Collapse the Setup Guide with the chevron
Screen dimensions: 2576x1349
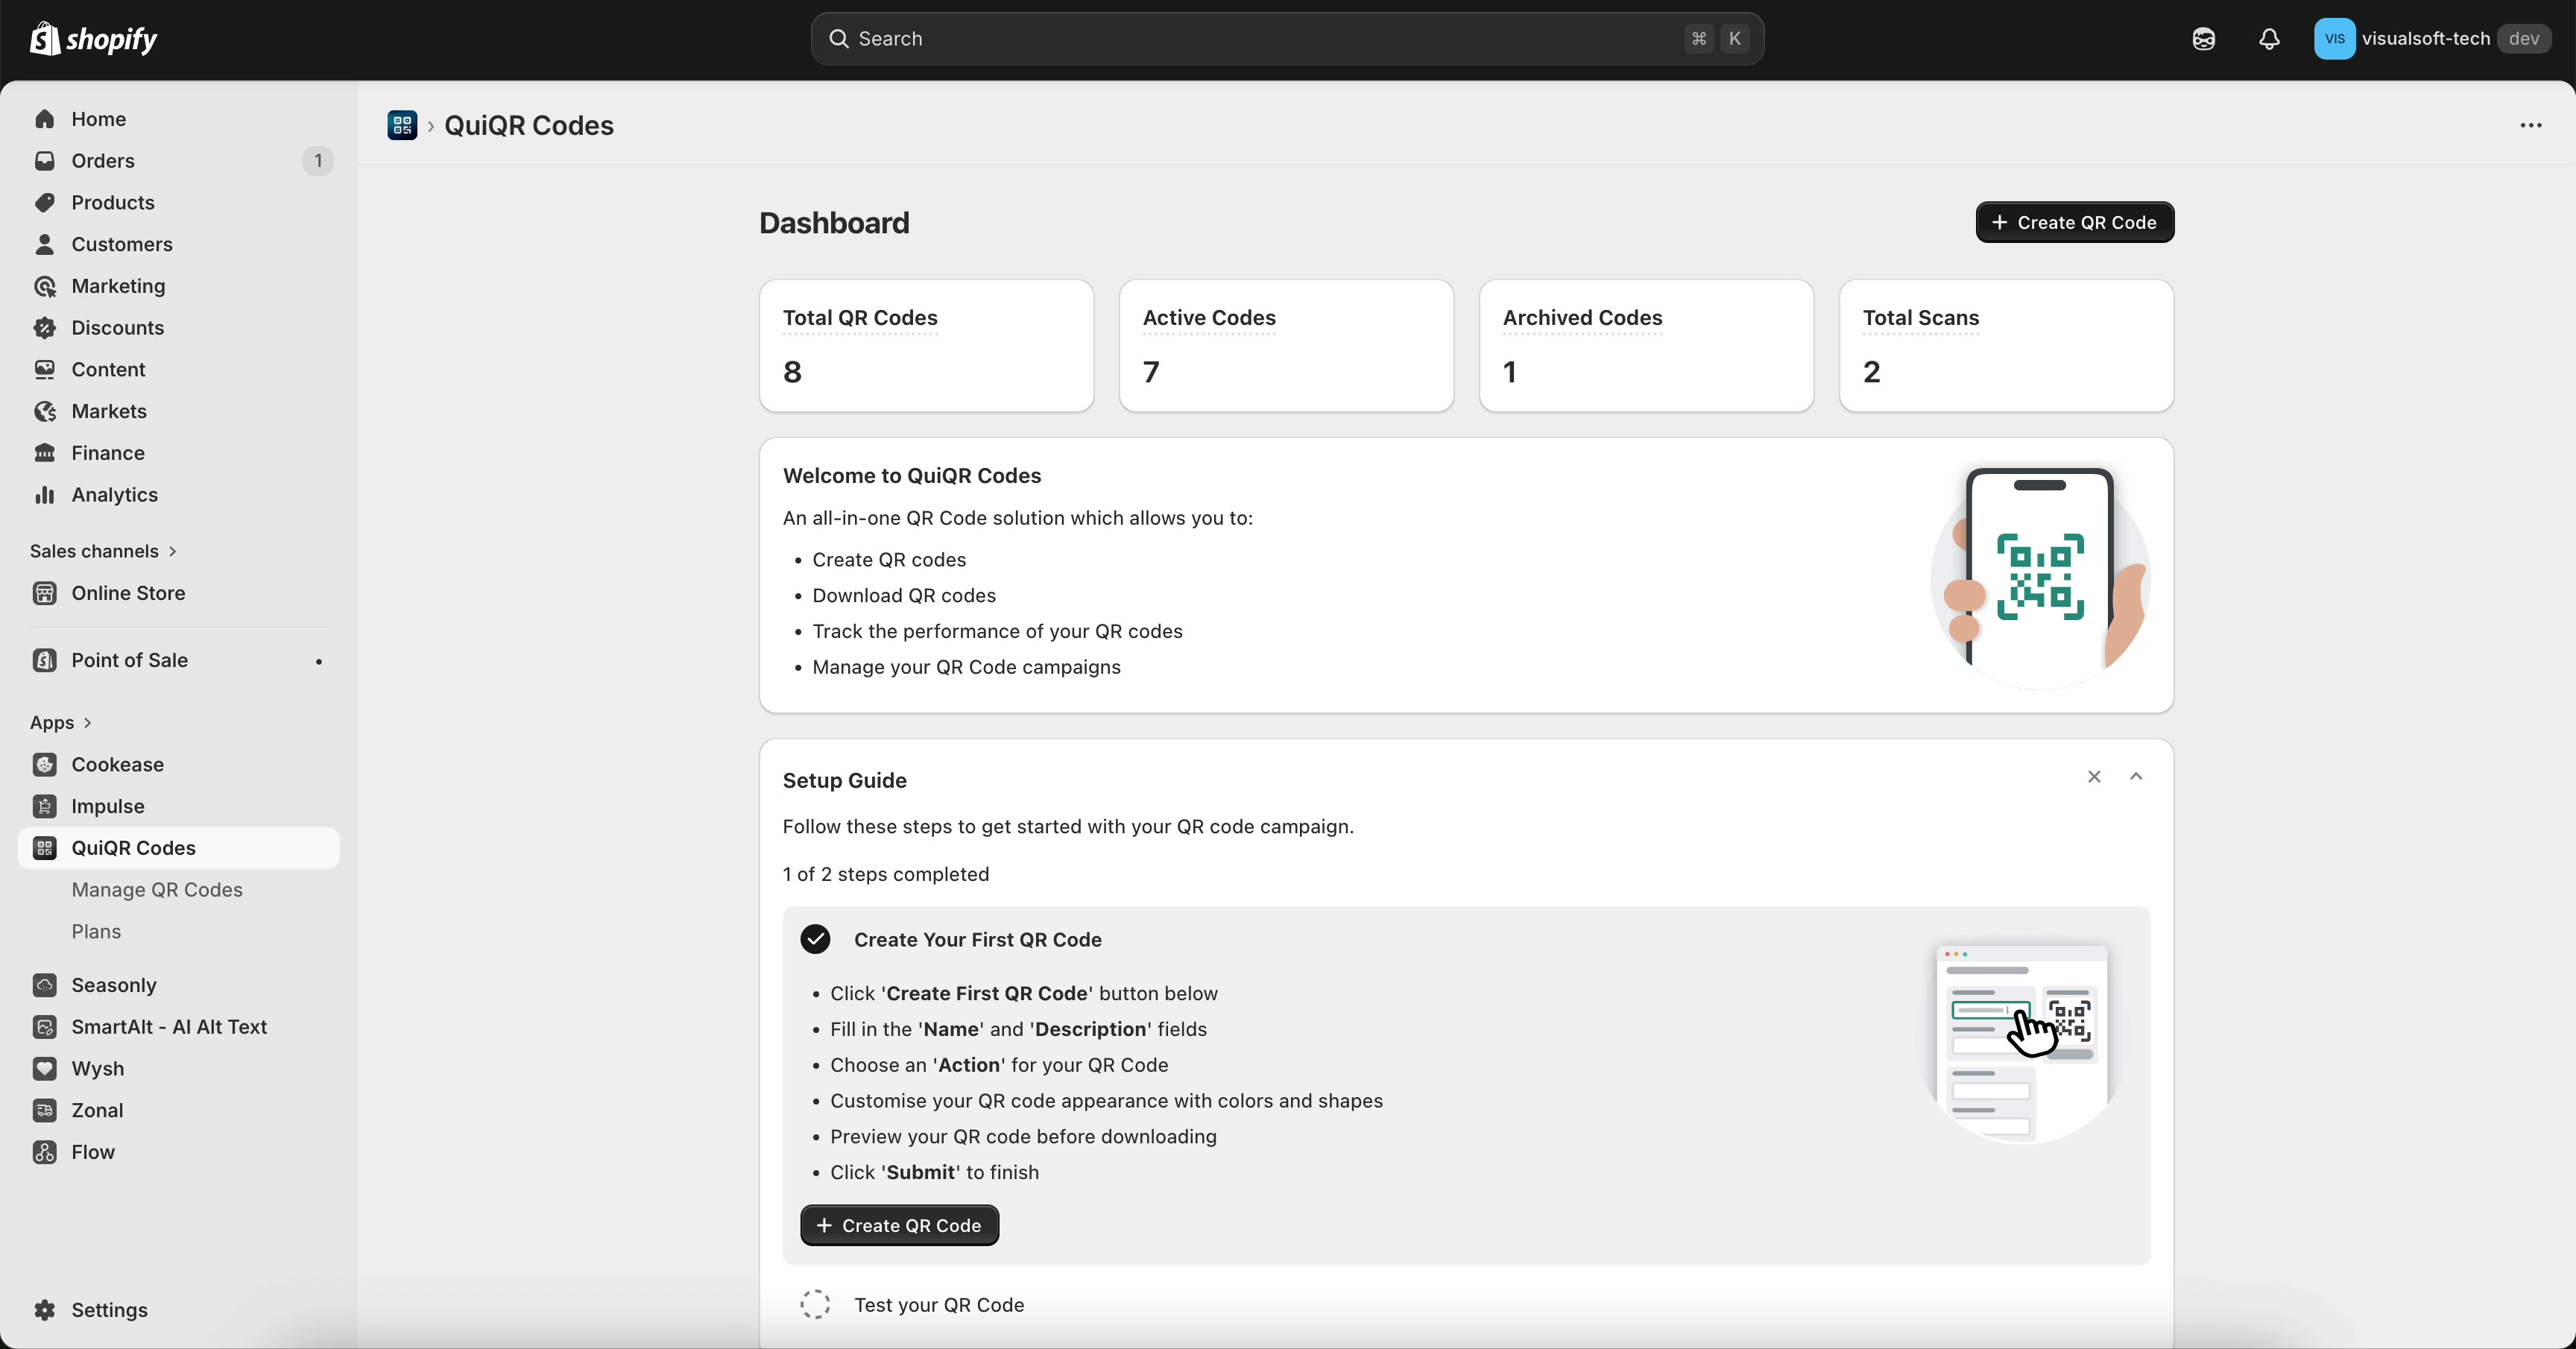coord(2136,777)
